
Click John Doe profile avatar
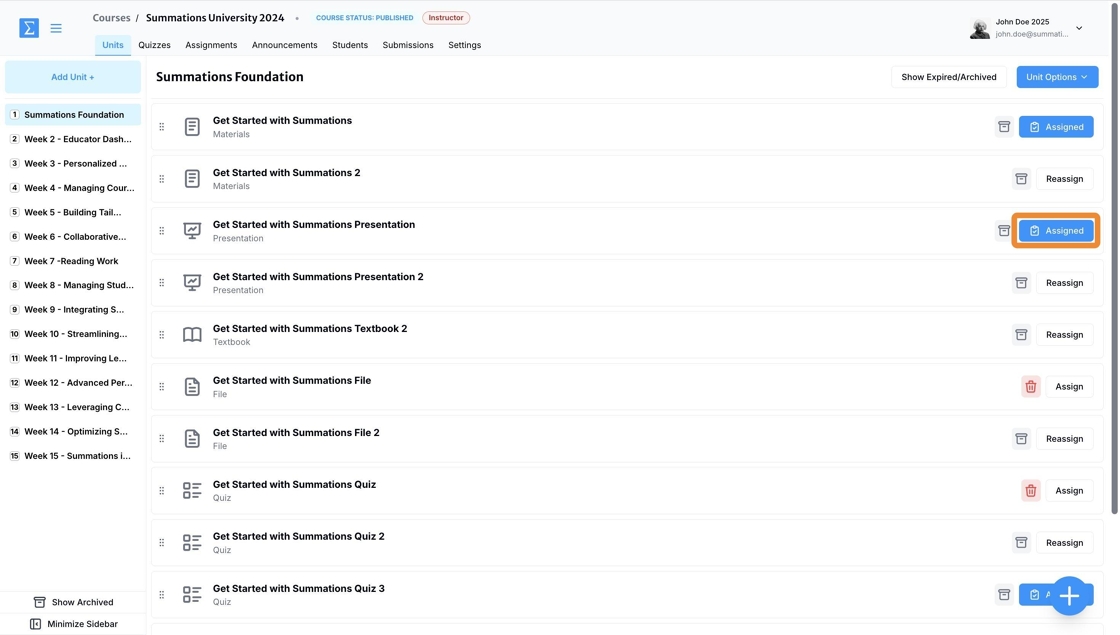[x=979, y=29]
